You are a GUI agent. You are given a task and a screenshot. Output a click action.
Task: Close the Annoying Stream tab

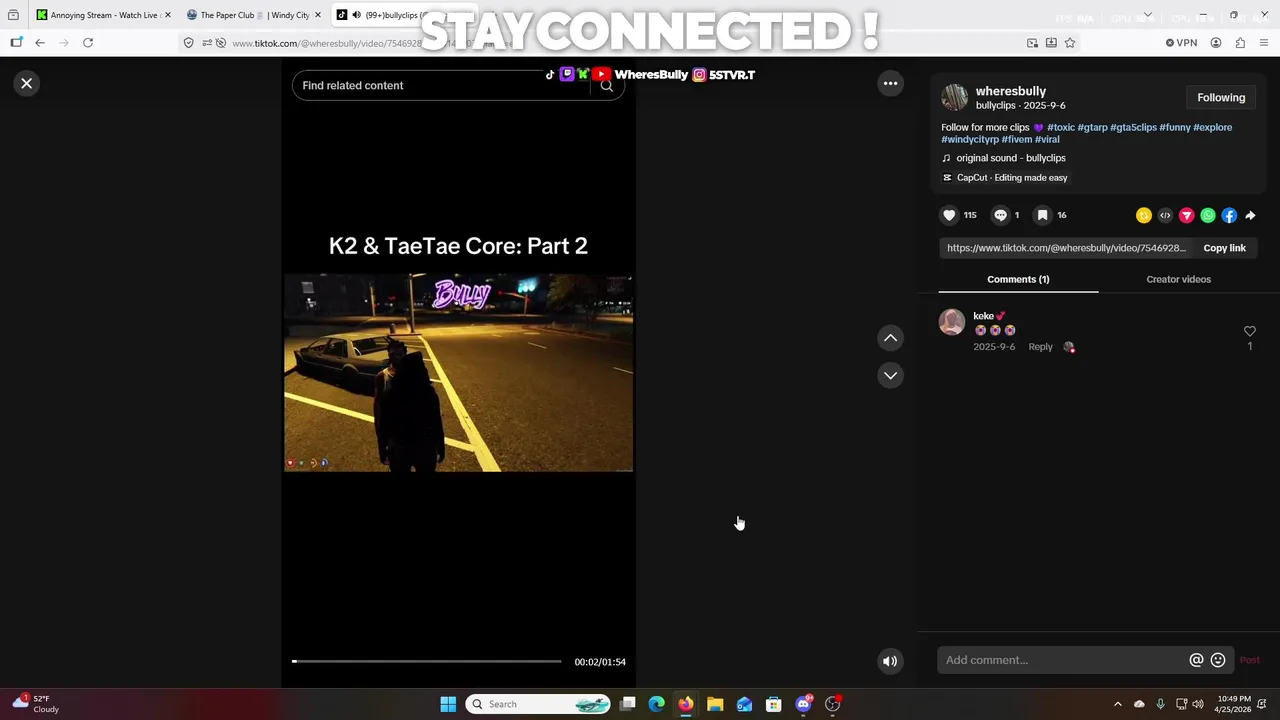(x=167, y=15)
